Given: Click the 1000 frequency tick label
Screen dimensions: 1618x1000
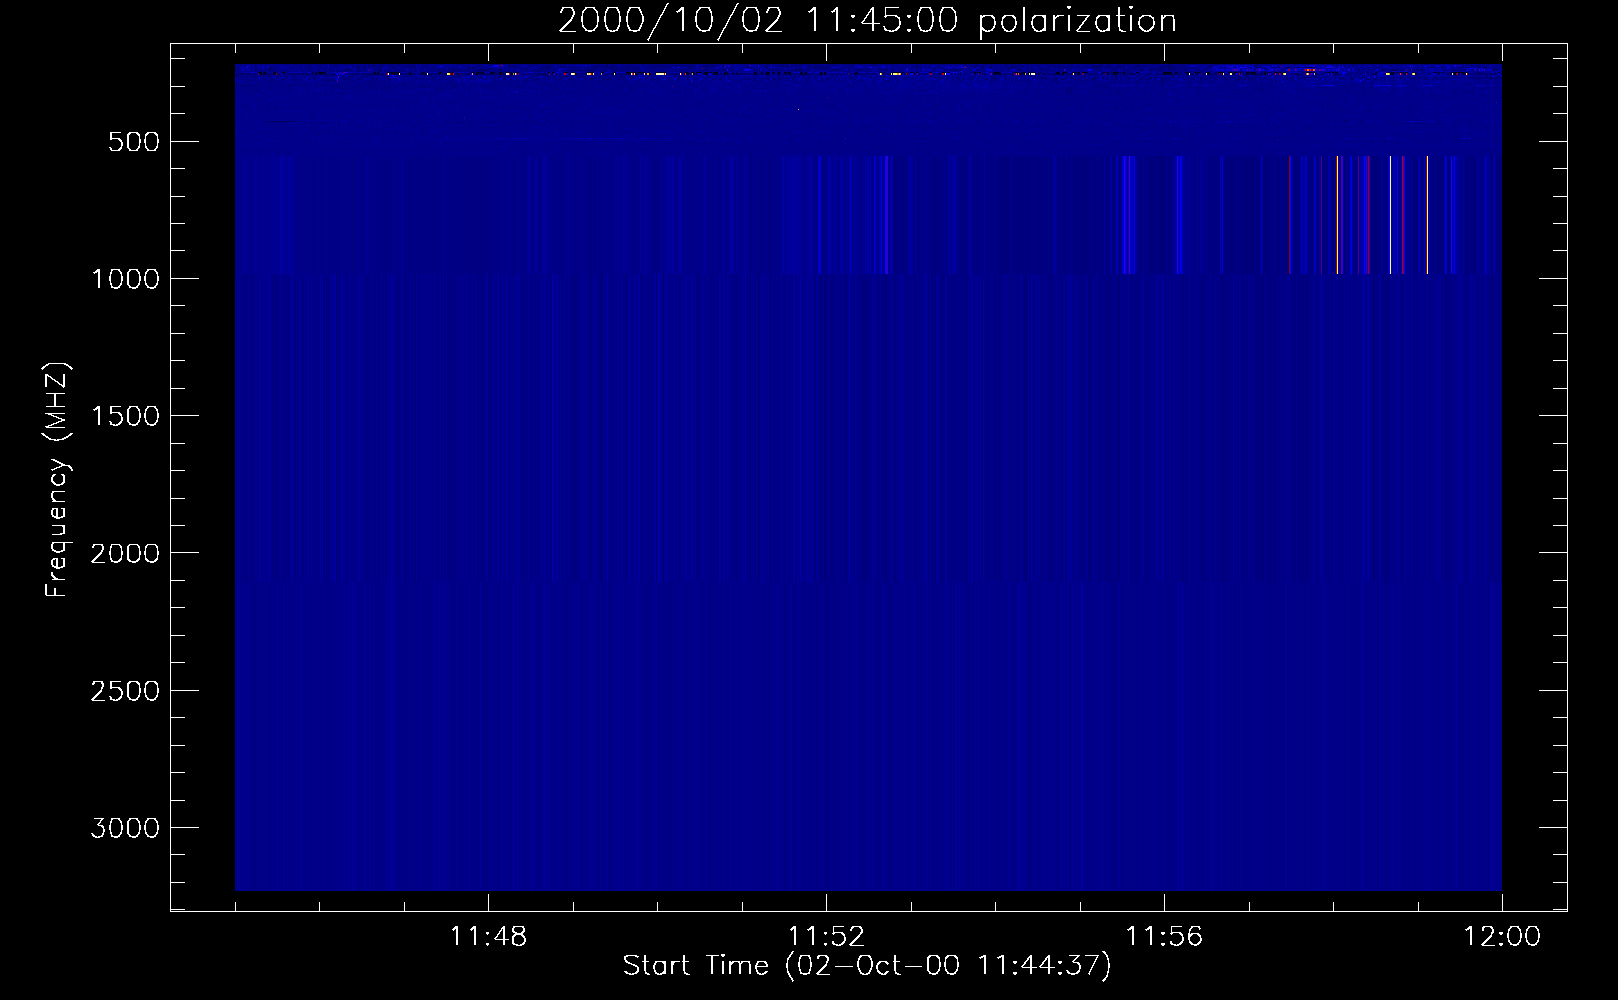Looking at the screenshot, I should pyautogui.click(x=125, y=279).
